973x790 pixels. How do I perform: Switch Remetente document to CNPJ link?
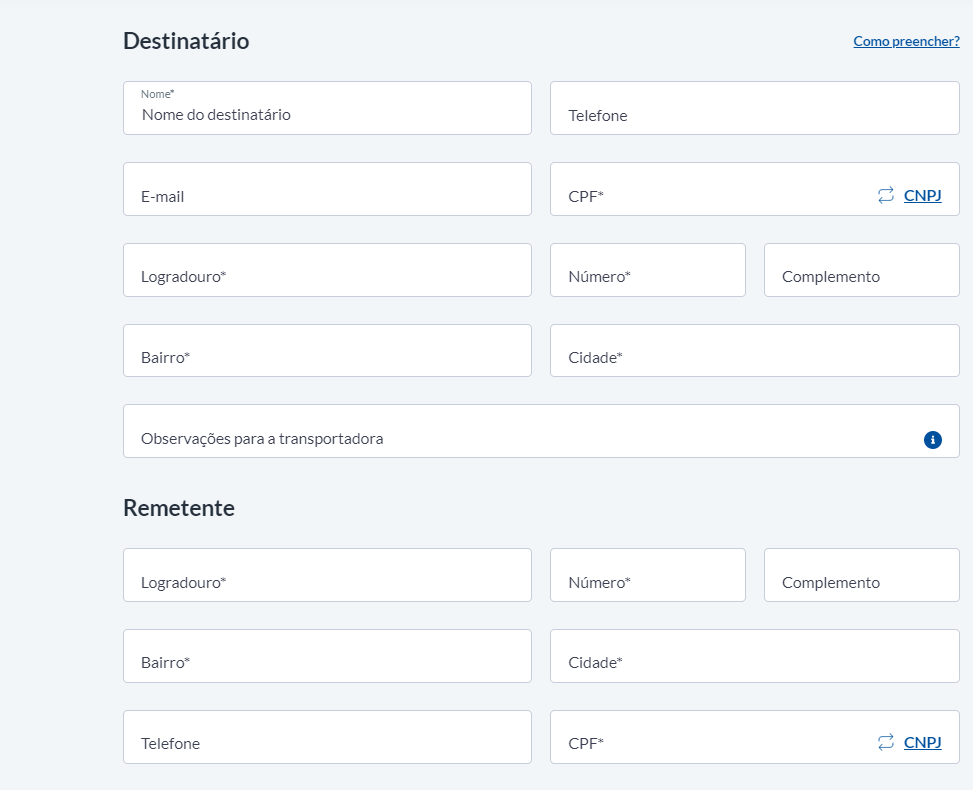point(922,742)
